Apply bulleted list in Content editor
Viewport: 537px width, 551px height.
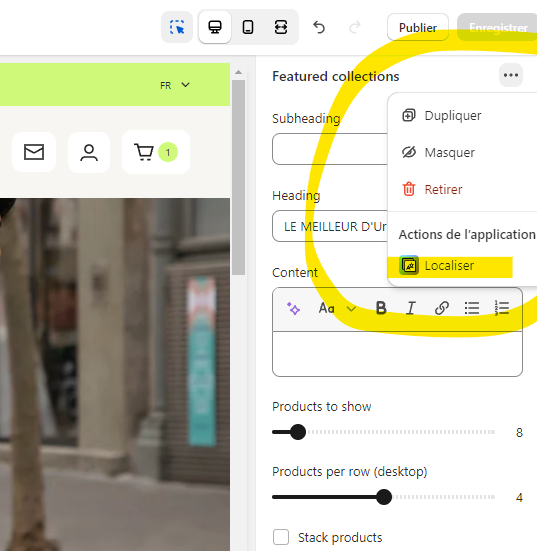[x=472, y=308]
